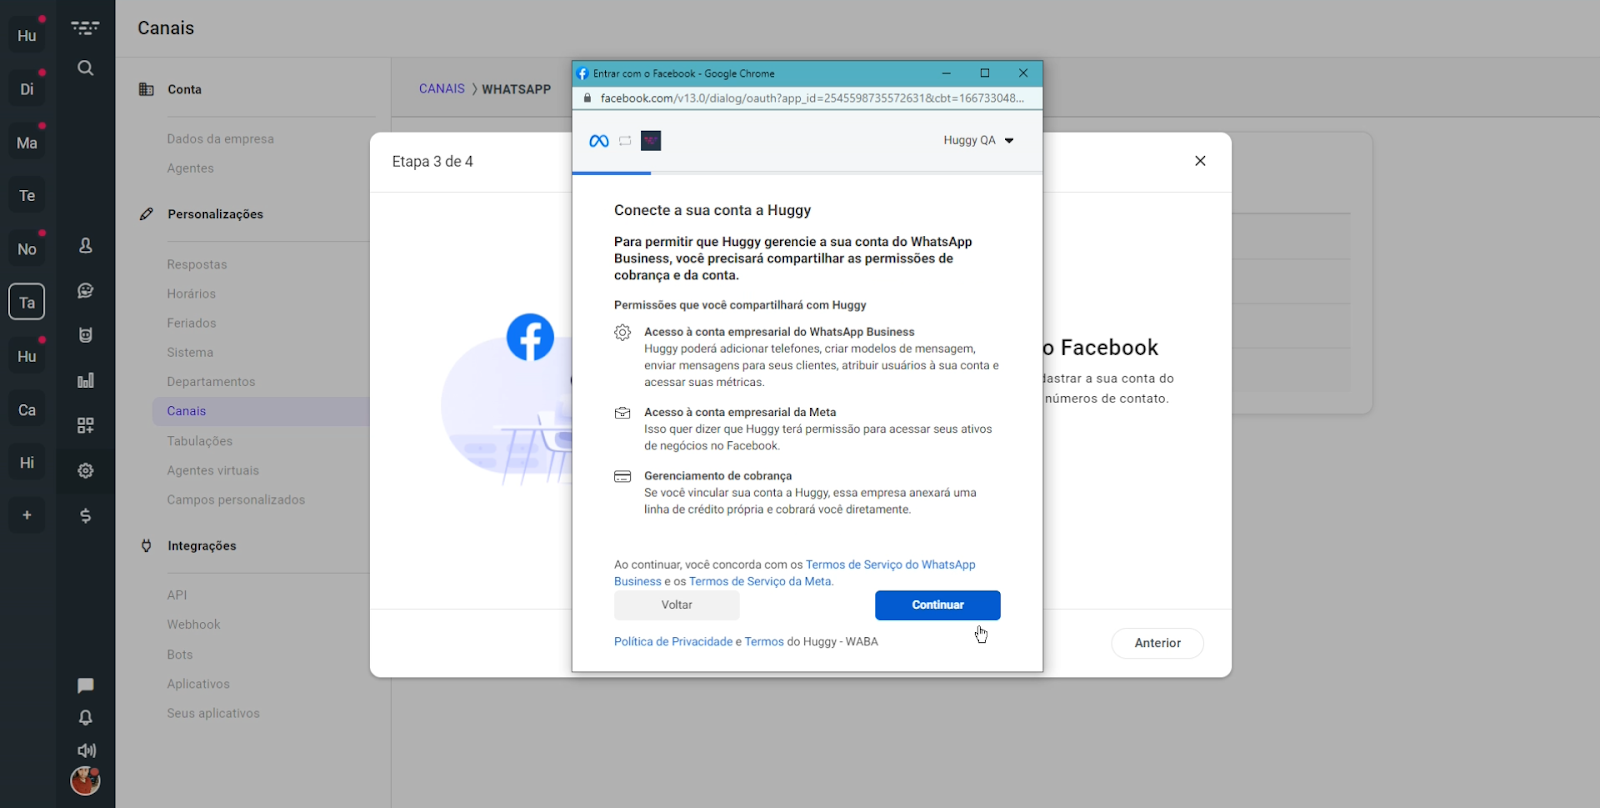
Task: Click the chat bubble icon near the sidebar bottom
Action: pyautogui.click(x=86, y=686)
